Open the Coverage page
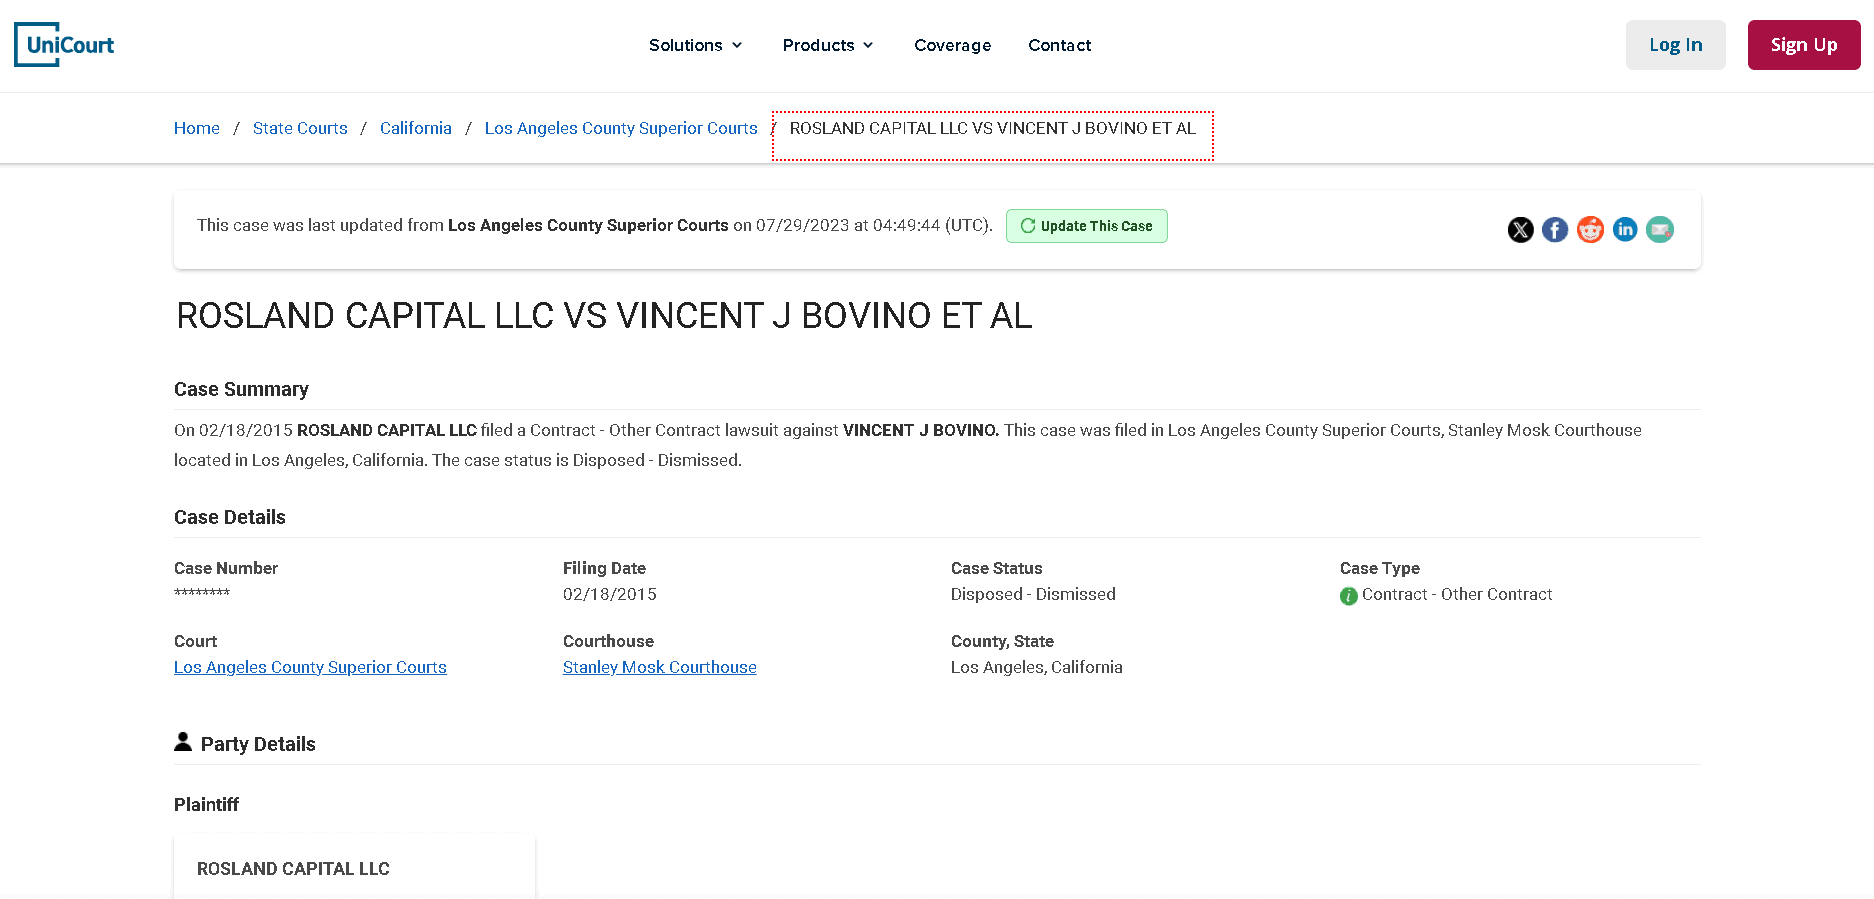The height and width of the screenshot is (899, 1874). tap(952, 45)
